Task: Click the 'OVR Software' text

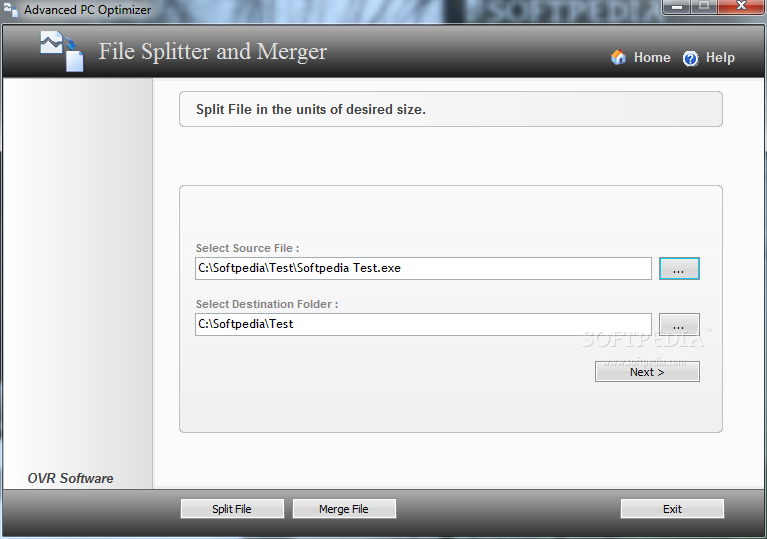Action: pos(70,478)
